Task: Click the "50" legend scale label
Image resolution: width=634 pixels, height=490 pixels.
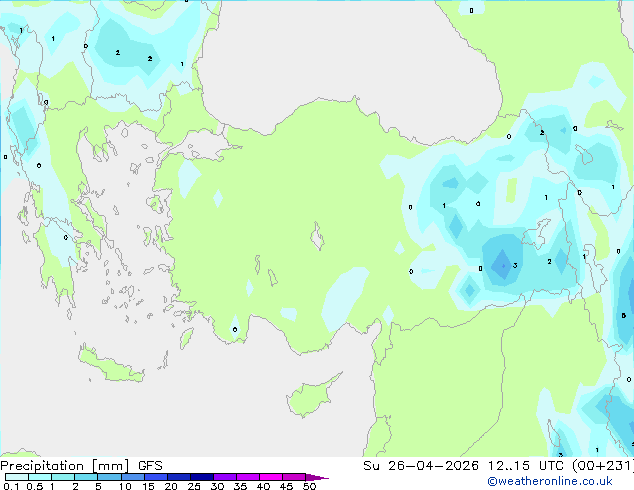Action: pyautogui.click(x=310, y=486)
